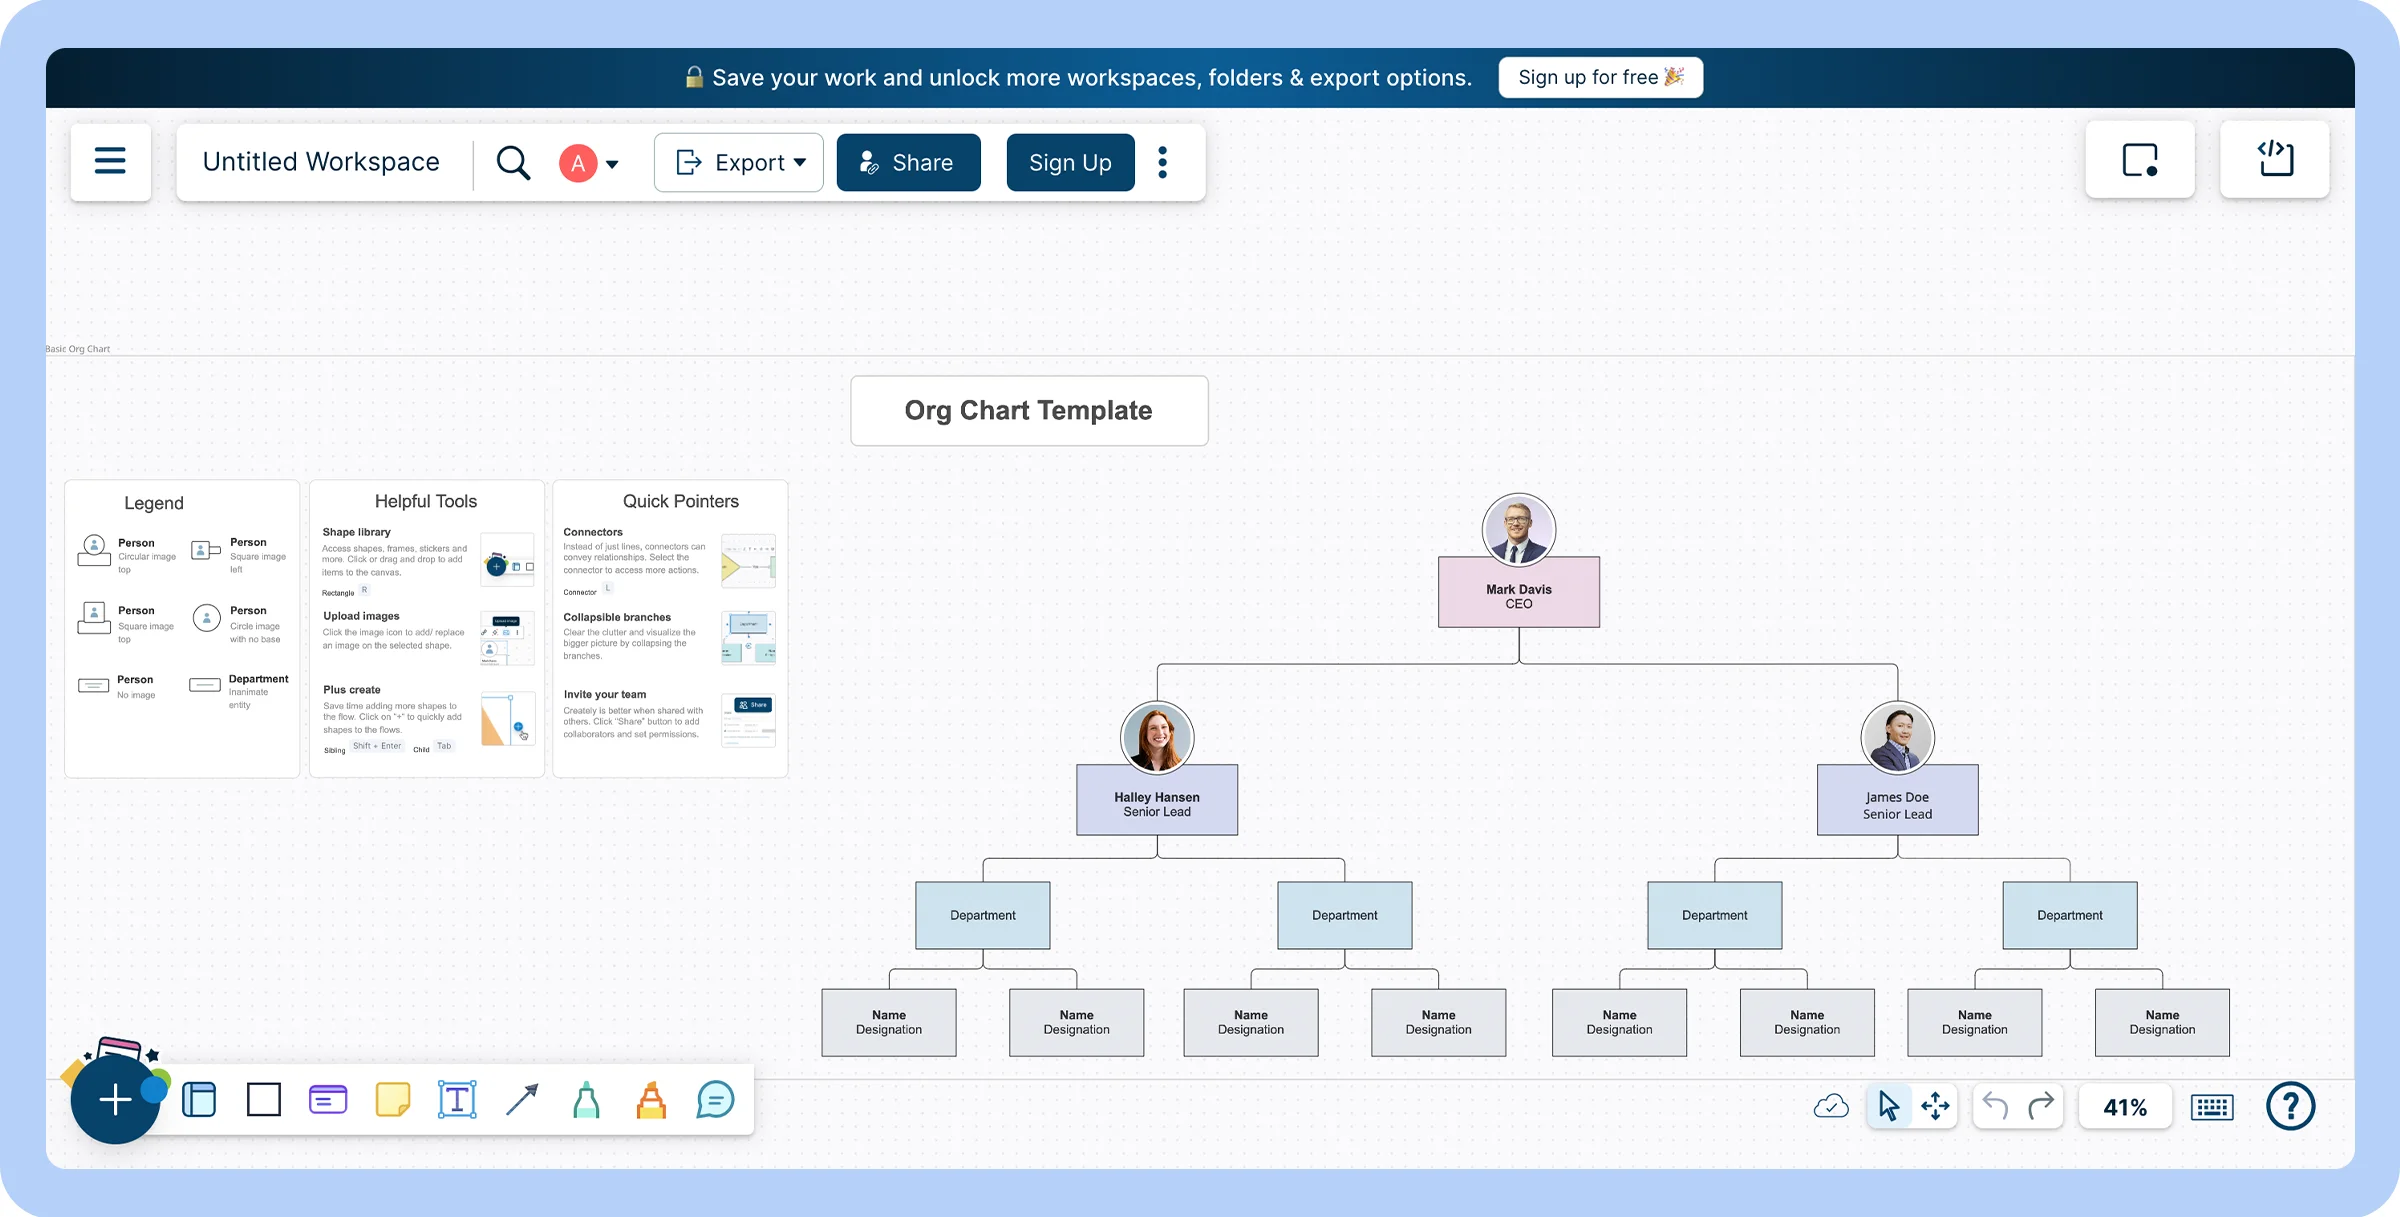Open the keyboard shortcuts panel
2400x1217 pixels.
pyautogui.click(x=2212, y=1106)
